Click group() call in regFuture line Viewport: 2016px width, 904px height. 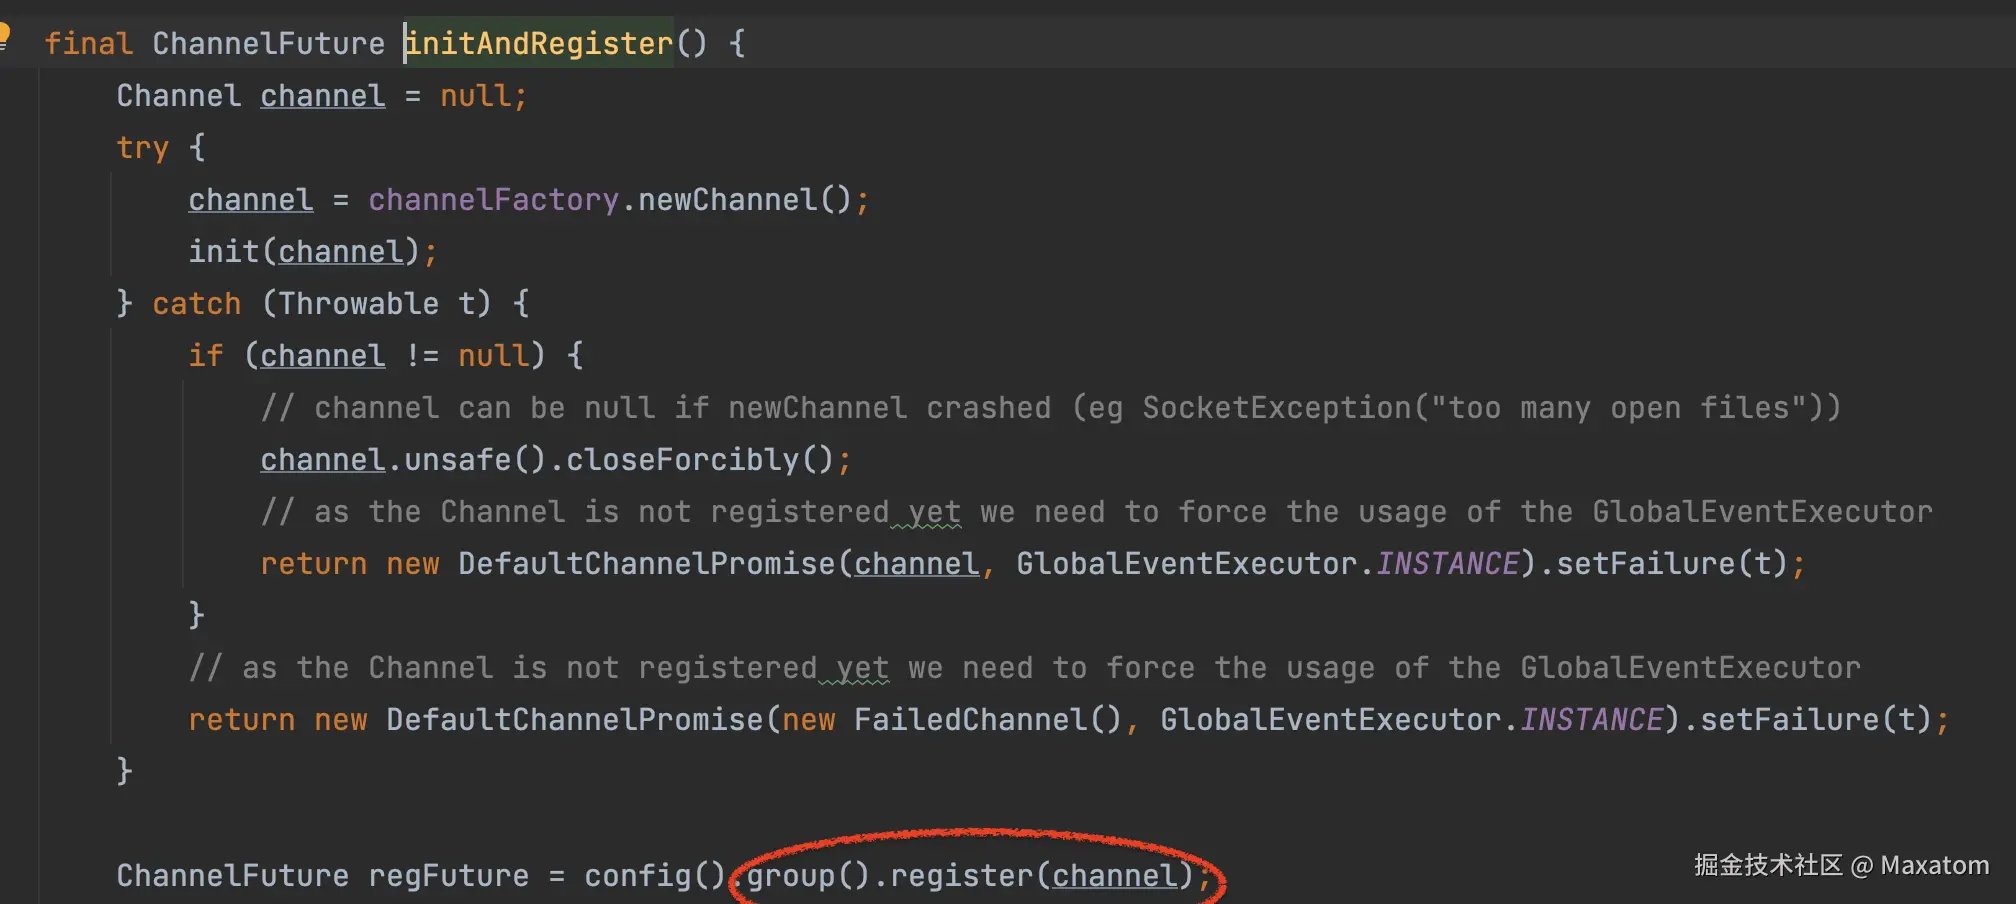click(x=808, y=876)
